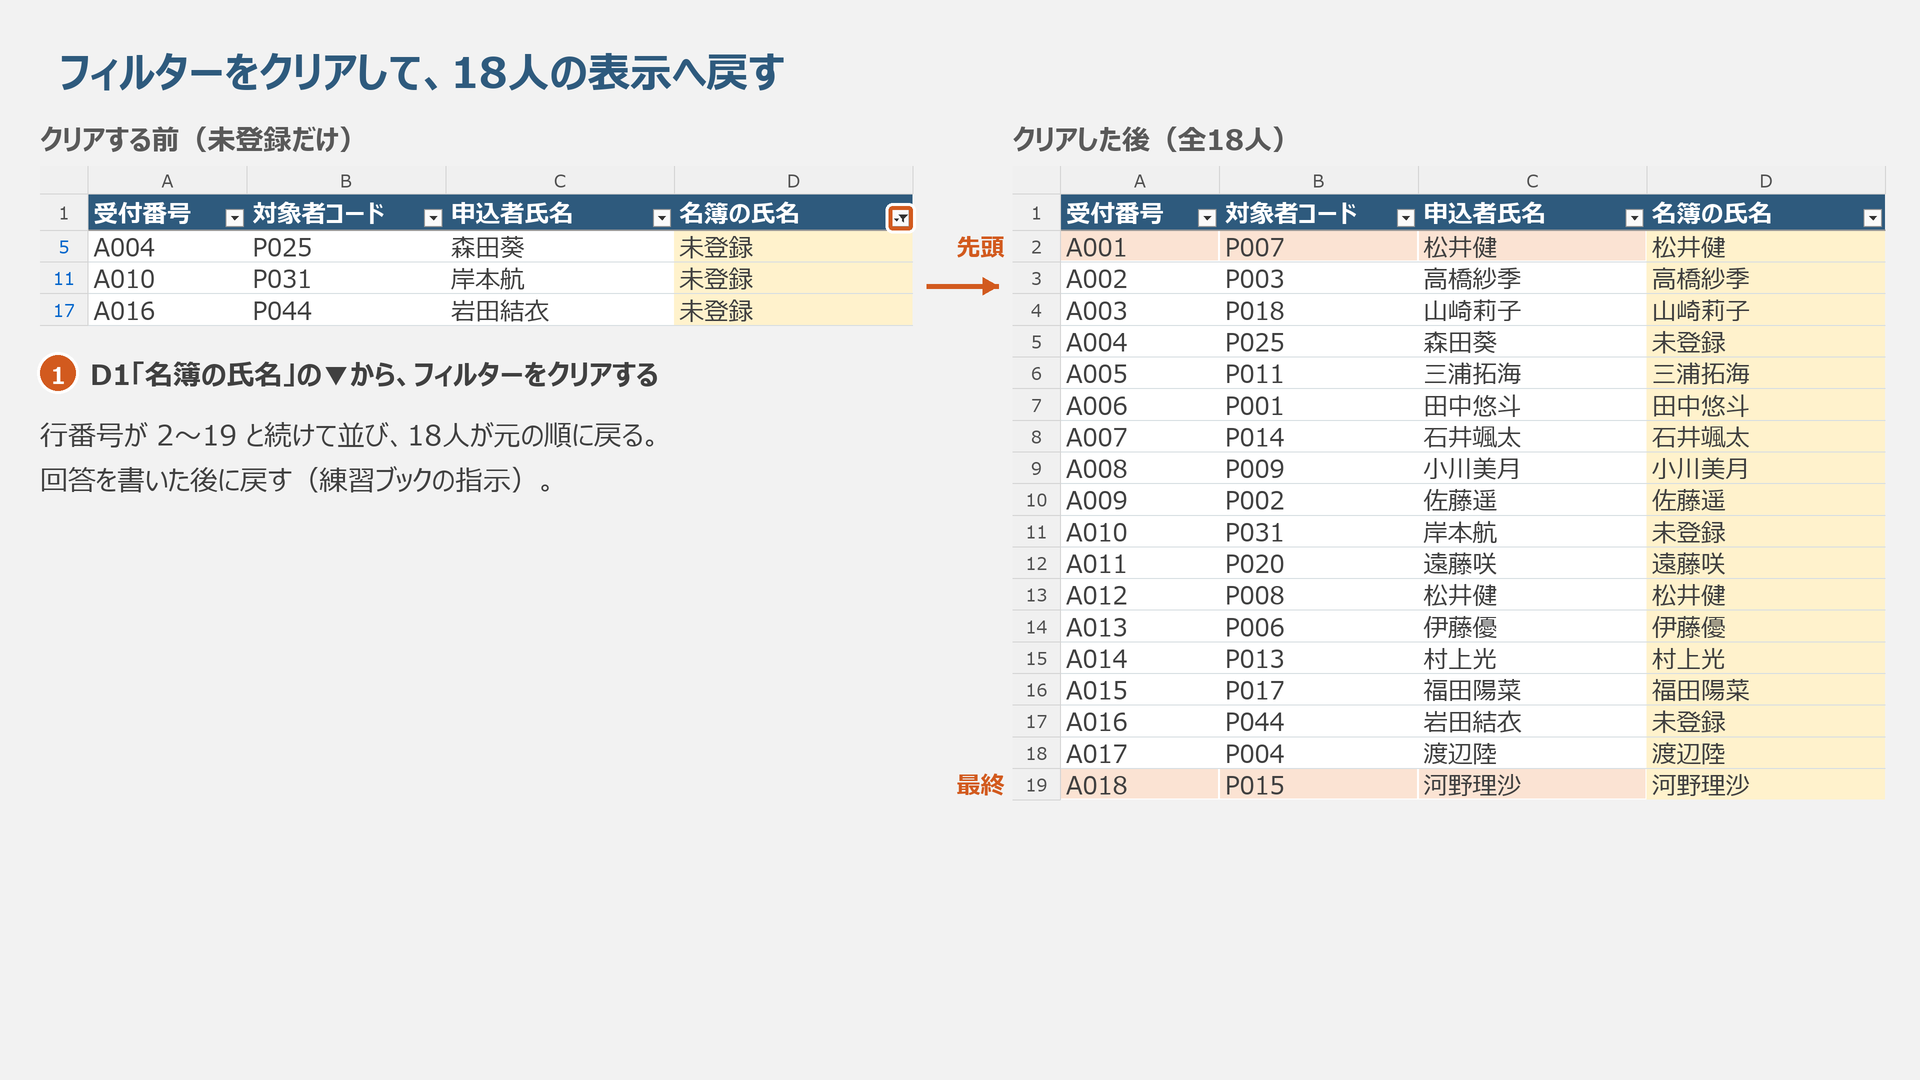The image size is (1920, 1080).
Task: Select column C header in right table
Action: click(x=1532, y=181)
